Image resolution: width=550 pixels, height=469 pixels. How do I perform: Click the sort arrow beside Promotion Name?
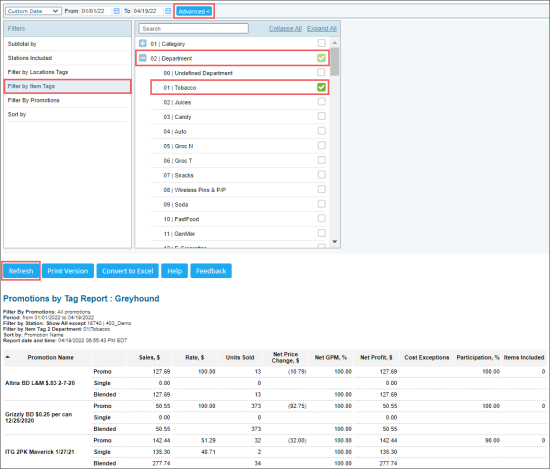coord(8,357)
